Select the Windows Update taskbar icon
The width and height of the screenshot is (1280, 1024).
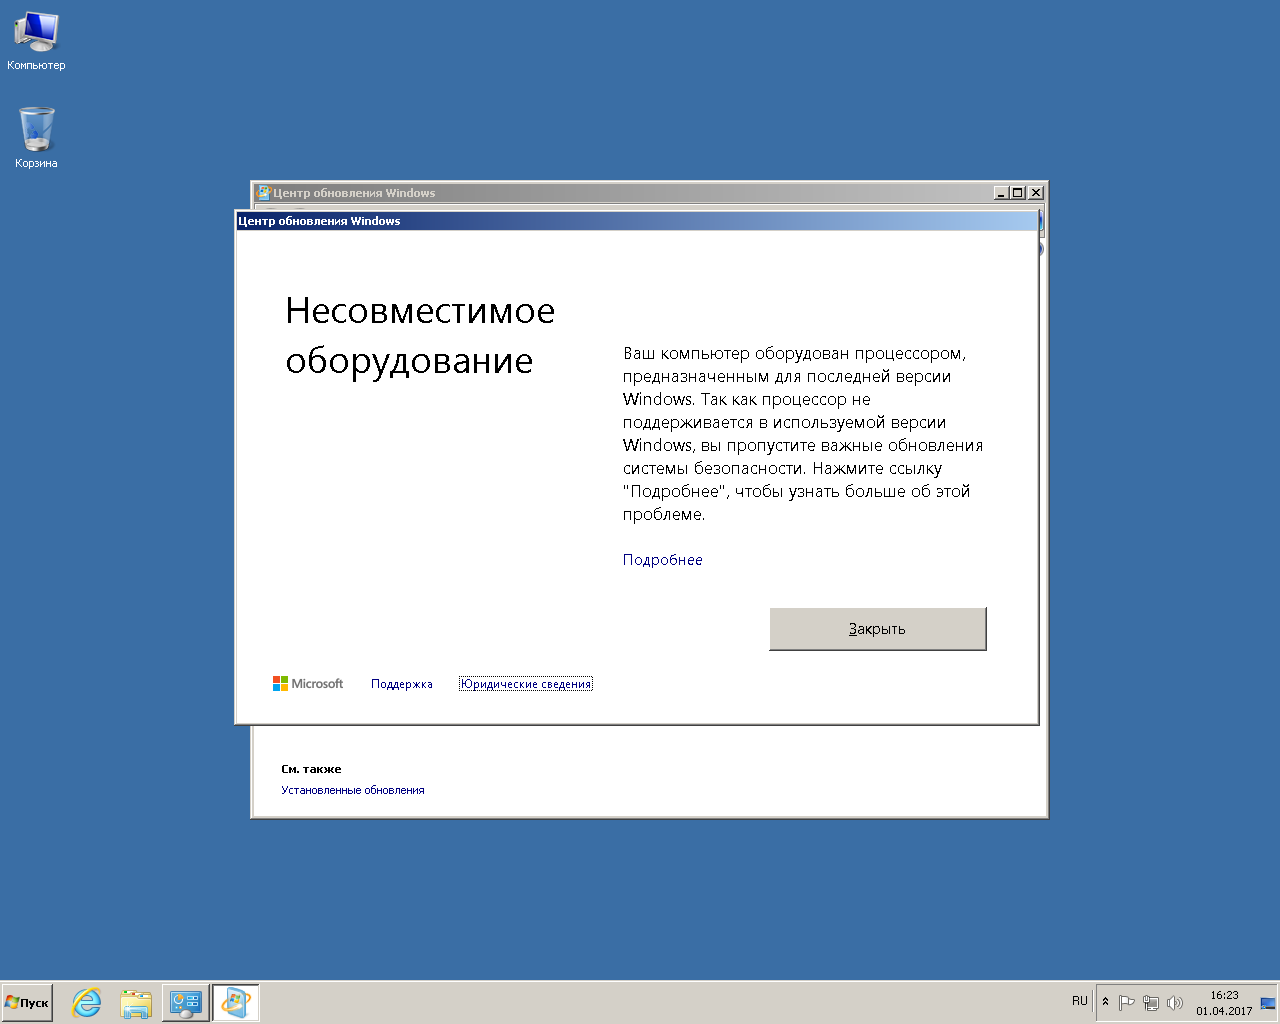click(236, 1002)
